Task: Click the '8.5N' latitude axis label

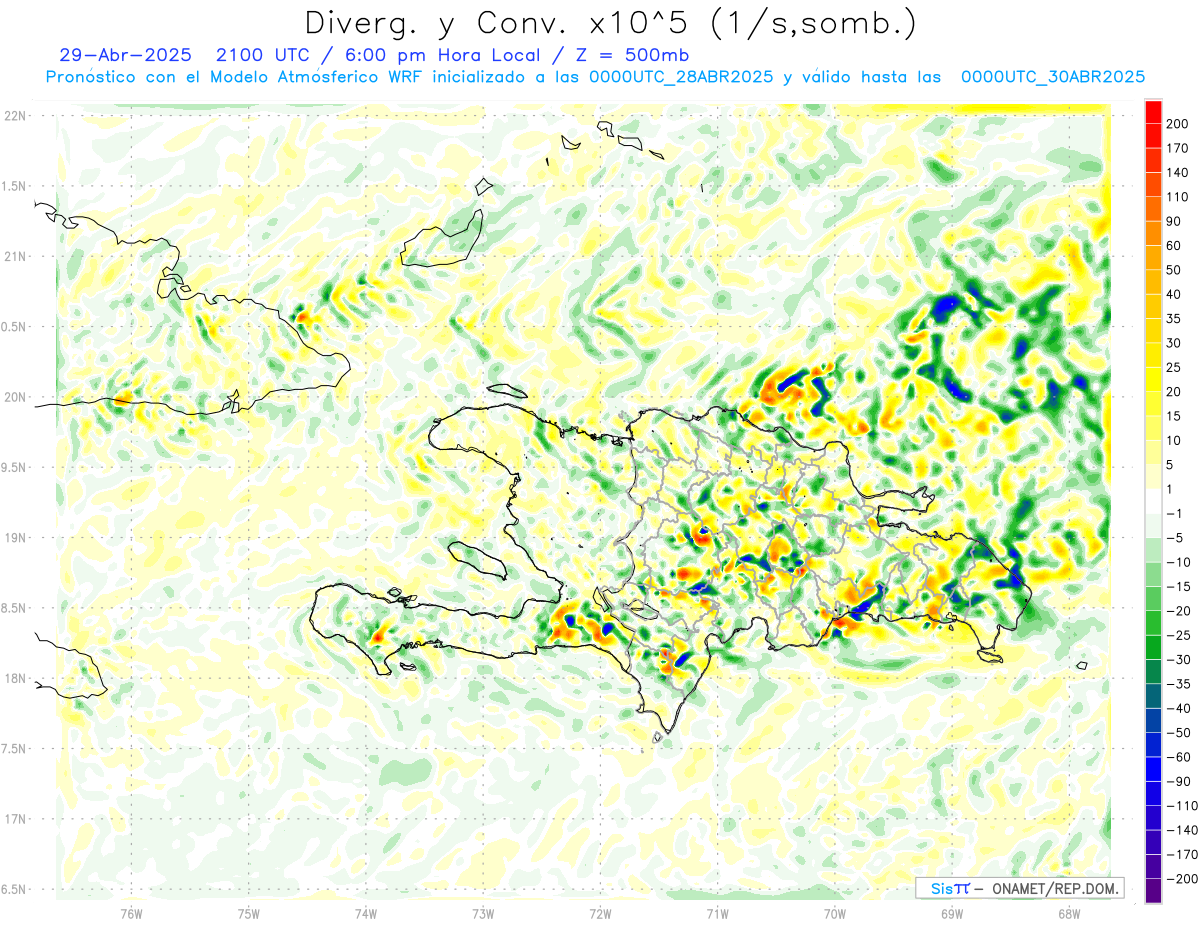Action: click(x=14, y=608)
